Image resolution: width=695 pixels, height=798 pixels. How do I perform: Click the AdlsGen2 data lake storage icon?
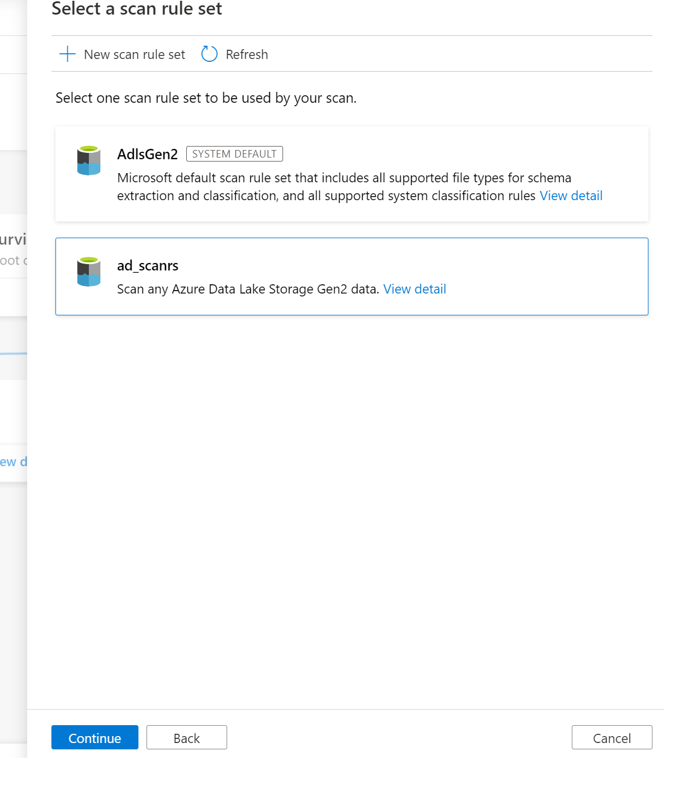(89, 161)
